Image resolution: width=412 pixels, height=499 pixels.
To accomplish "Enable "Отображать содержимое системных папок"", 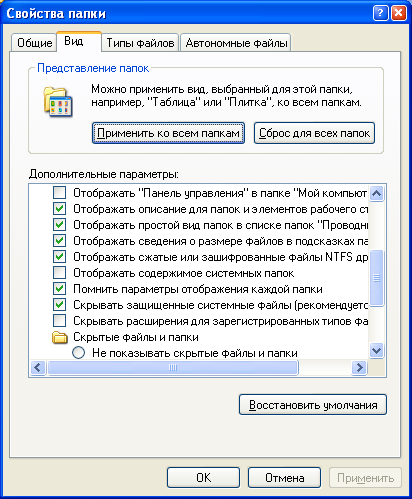I will coord(60,273).
